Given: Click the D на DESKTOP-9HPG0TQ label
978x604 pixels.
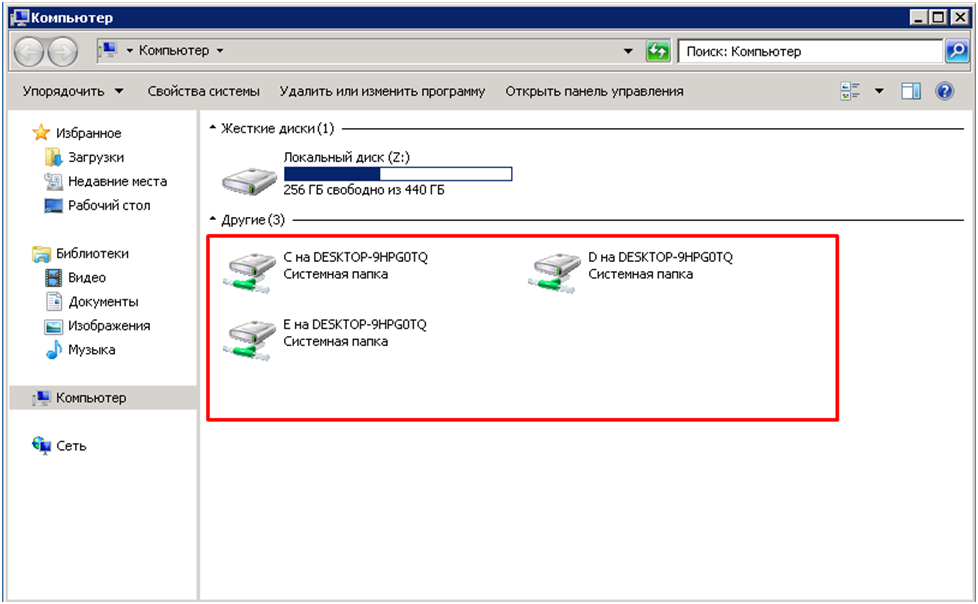Looking at the screenshot, I should [x=661, y=257].
